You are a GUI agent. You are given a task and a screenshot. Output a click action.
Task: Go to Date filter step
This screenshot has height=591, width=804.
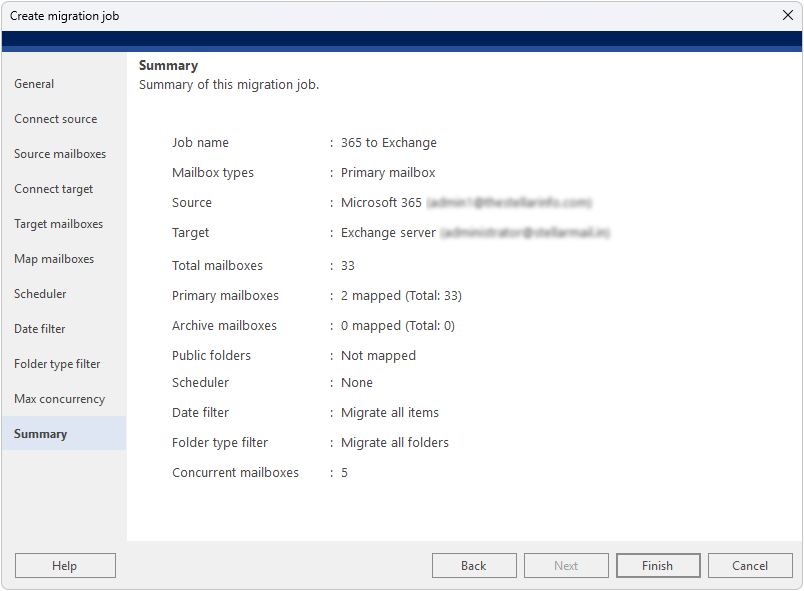39,329
